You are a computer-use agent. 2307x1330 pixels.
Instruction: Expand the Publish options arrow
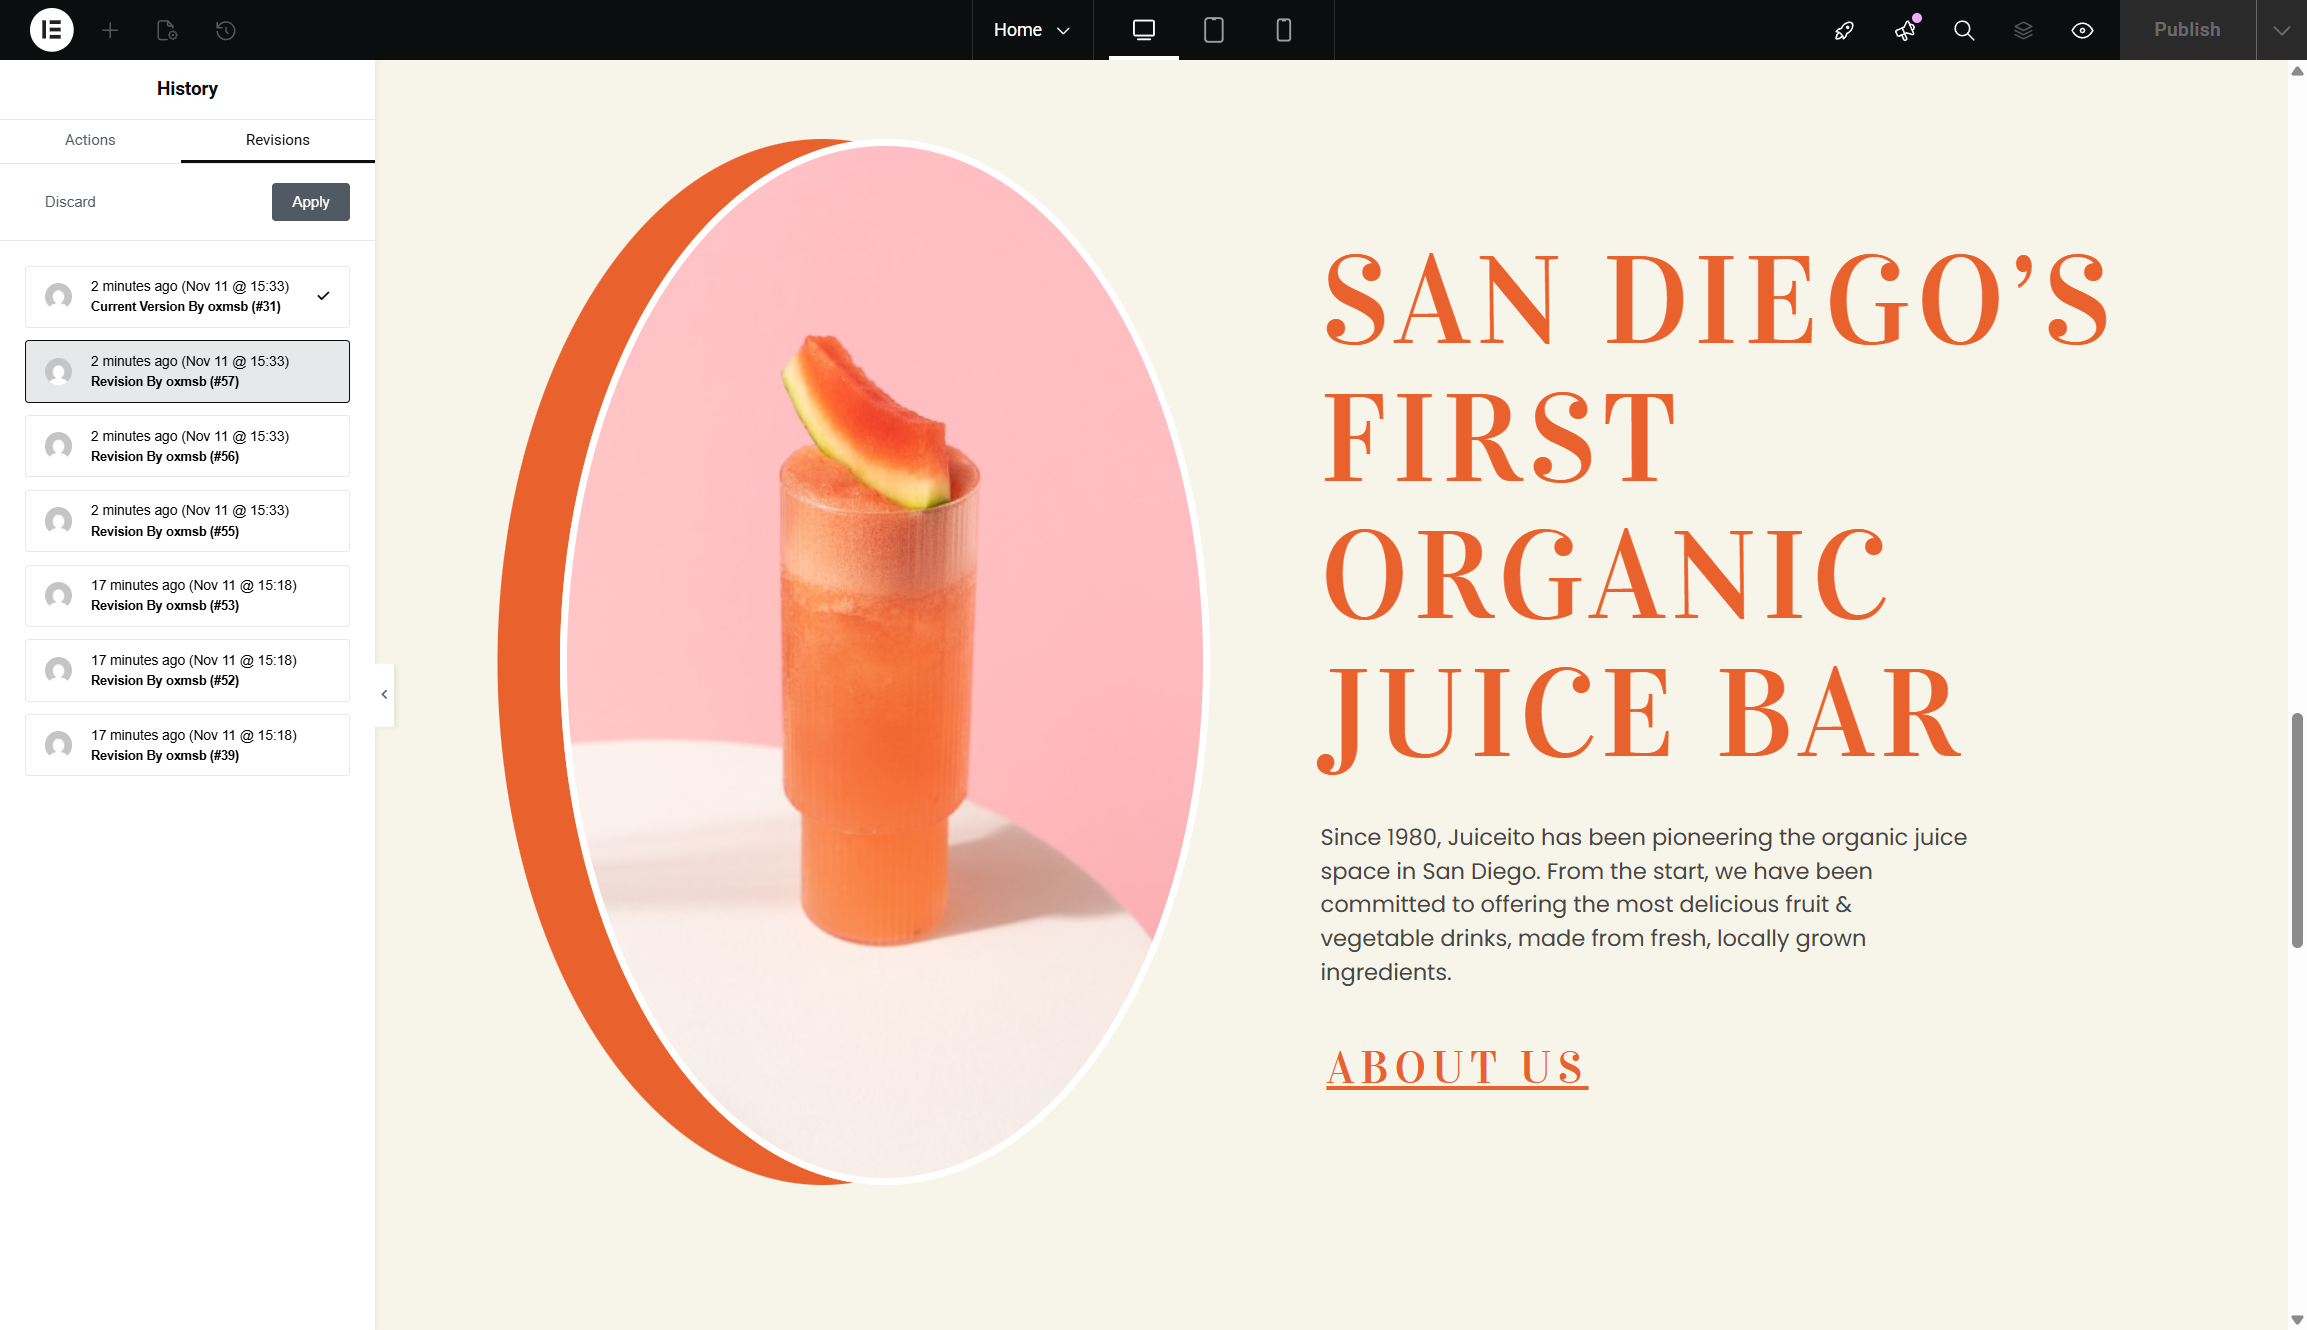[2281, 30]
